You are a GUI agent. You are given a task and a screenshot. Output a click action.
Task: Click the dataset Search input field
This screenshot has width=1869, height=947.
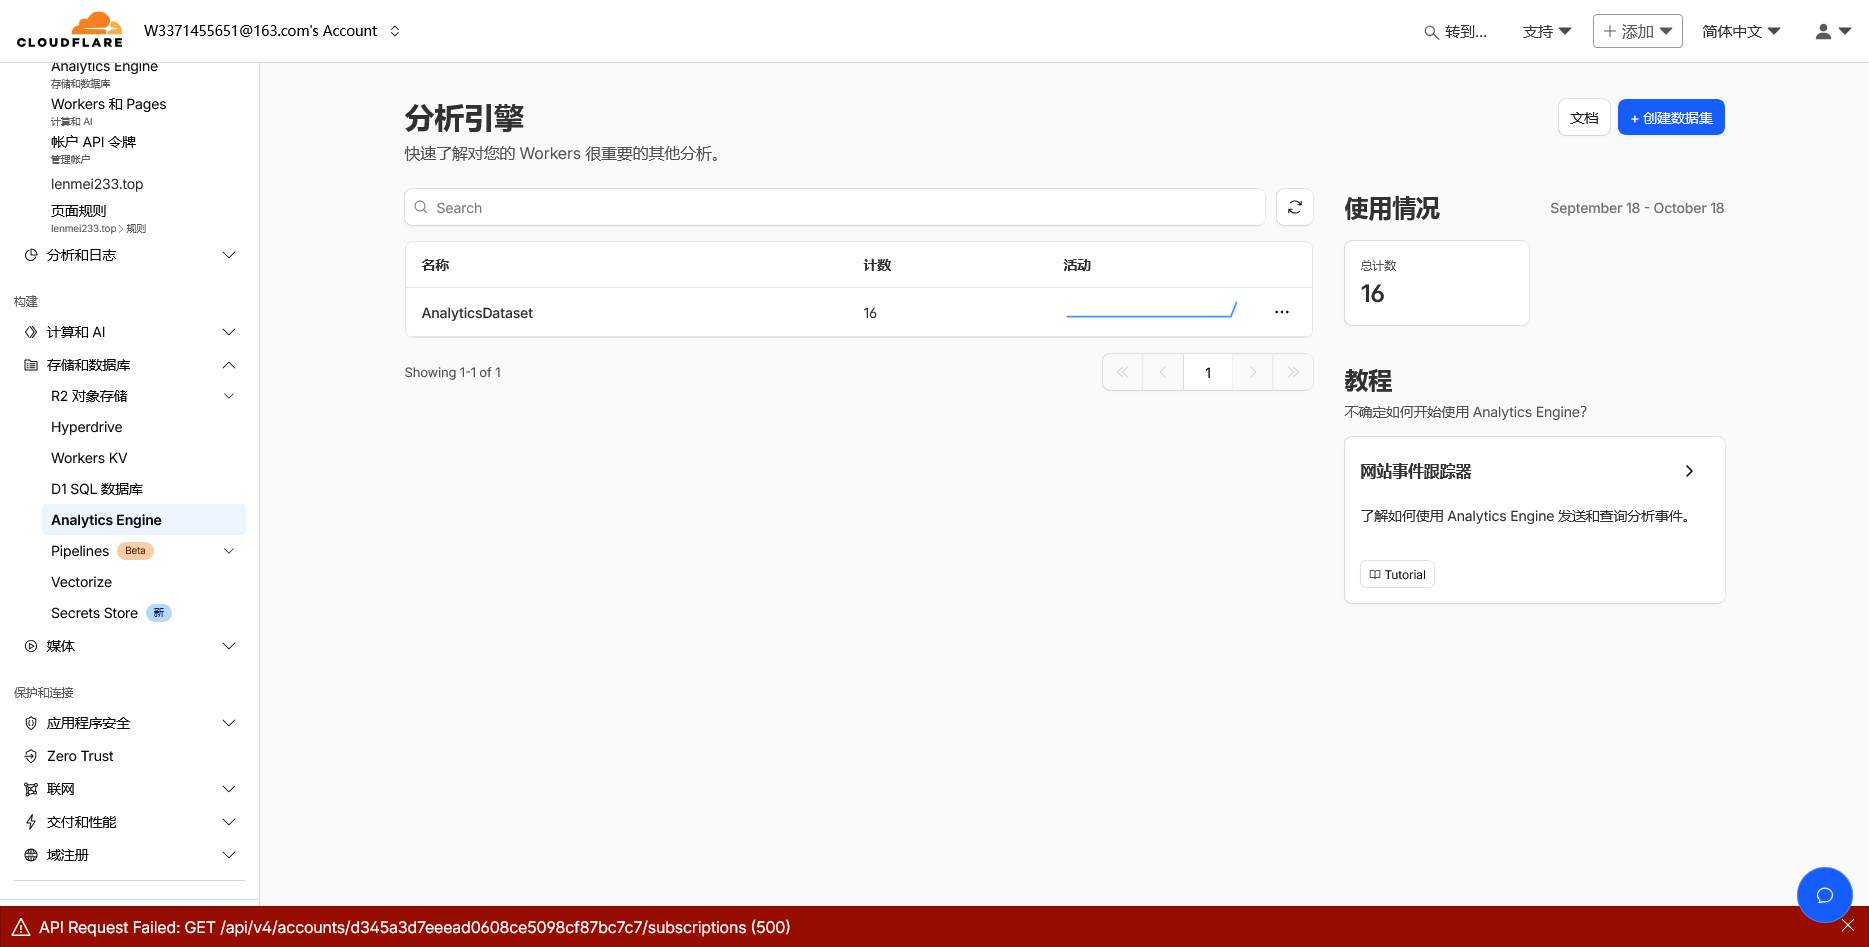tap(834, 207)
